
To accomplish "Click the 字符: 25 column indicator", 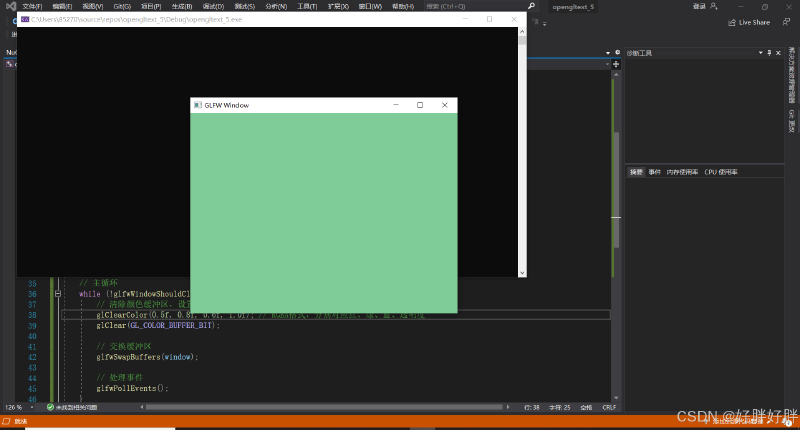I will click(x=560, y=408).
